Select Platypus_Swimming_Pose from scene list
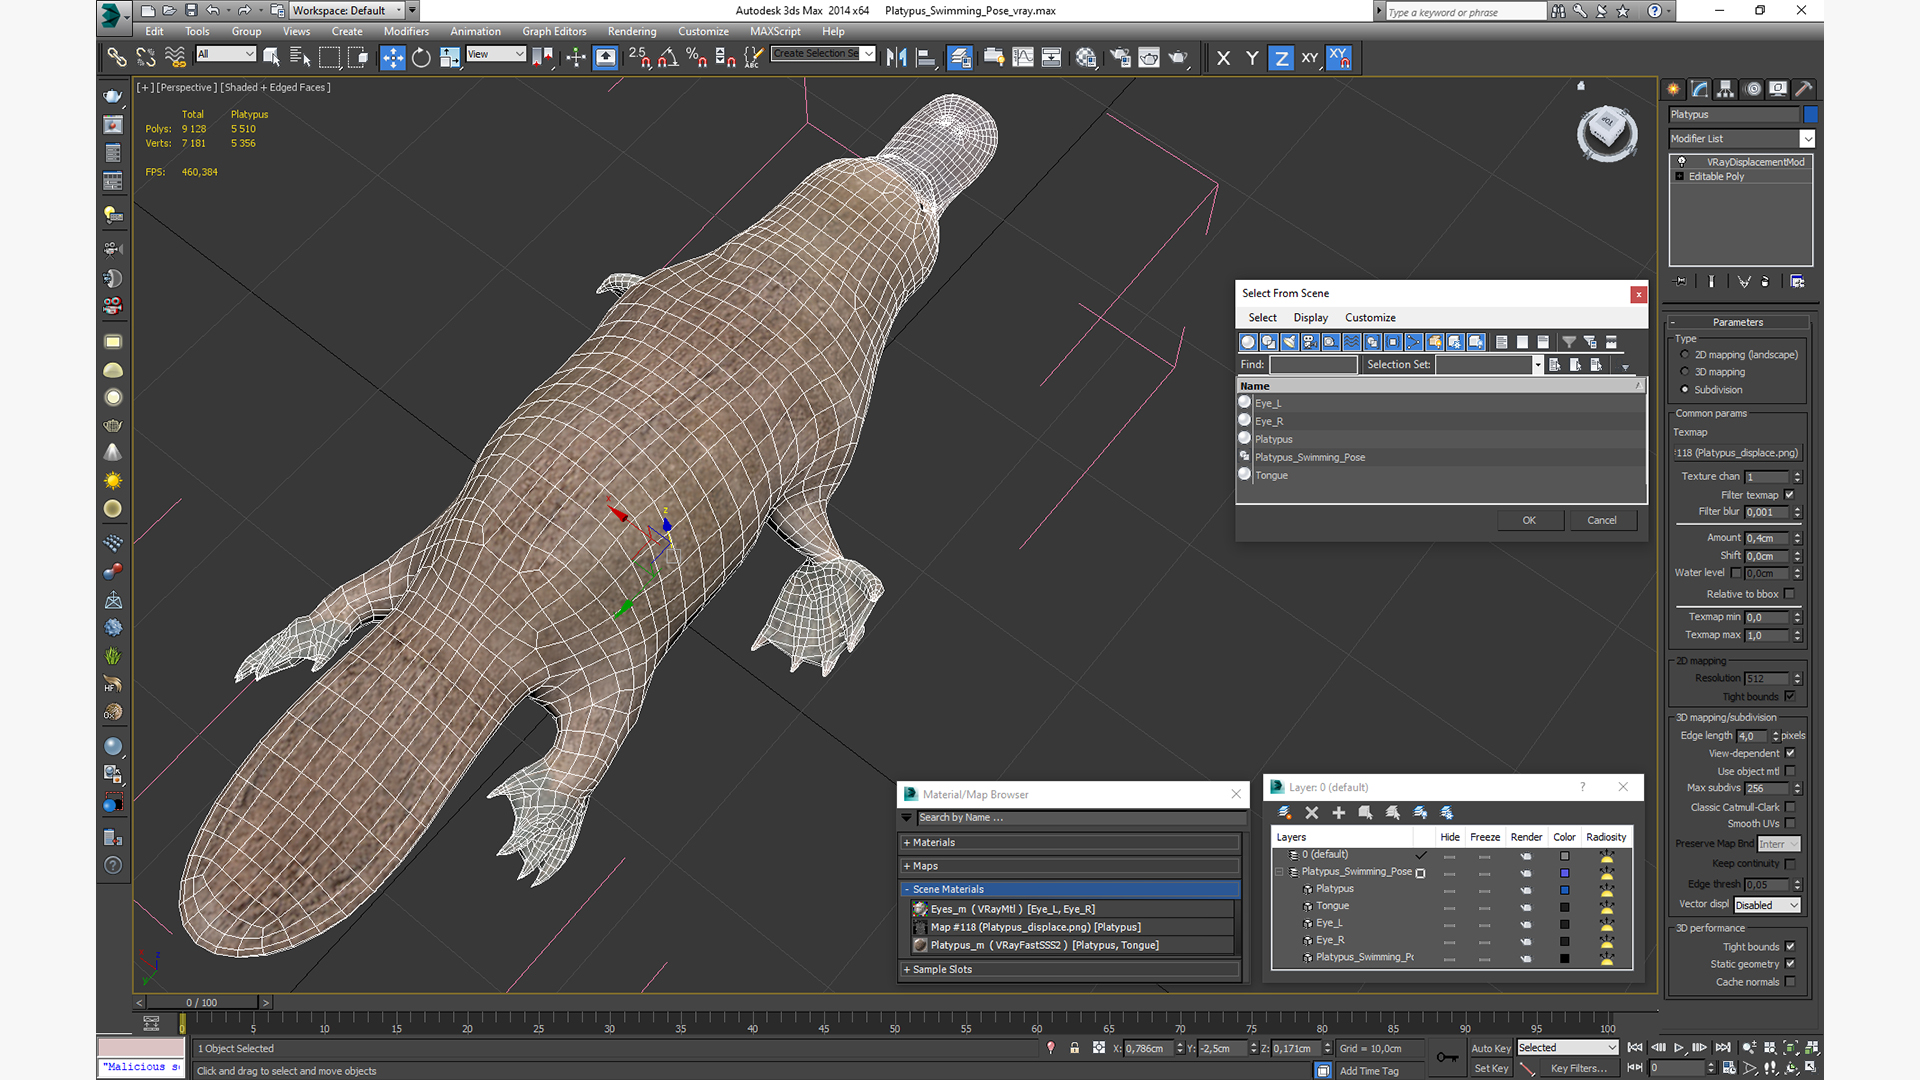1920x1080 pixels. (1311, 456)
